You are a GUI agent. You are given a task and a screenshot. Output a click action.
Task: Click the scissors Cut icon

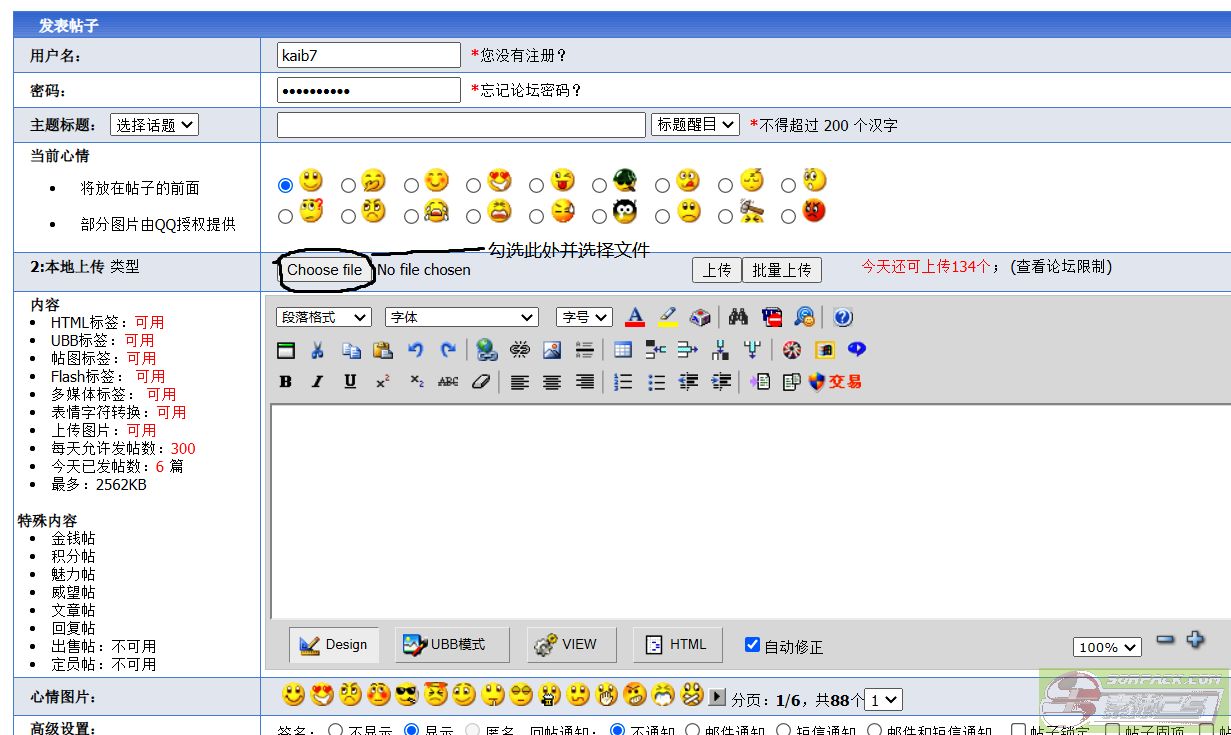tap(317, 350)
